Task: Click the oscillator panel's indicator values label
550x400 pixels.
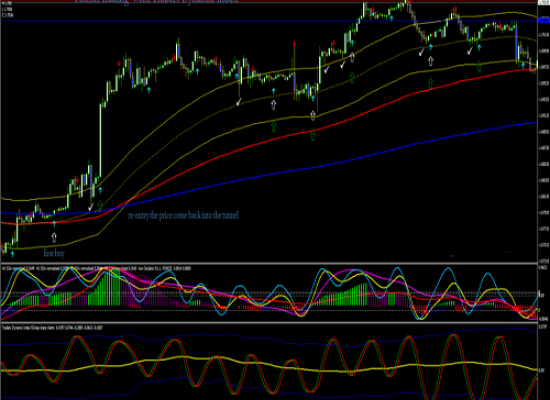Action: coord(96,269)
